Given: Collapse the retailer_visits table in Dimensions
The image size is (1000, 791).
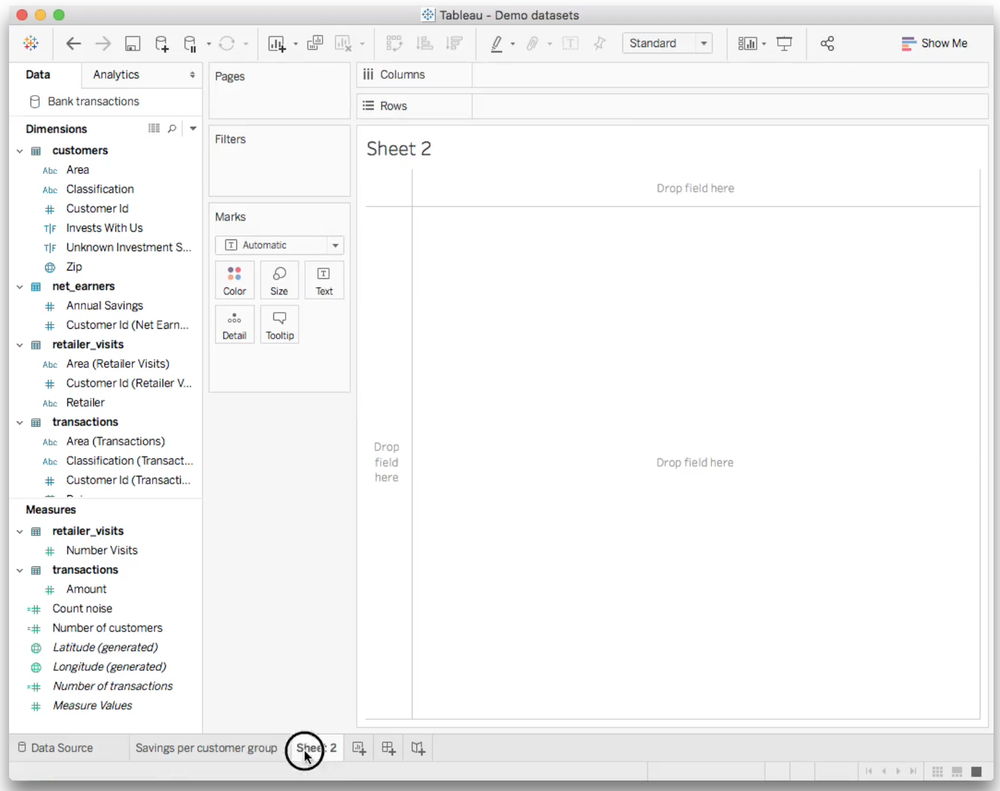Looking at the screenshot, I should [20, 345].
